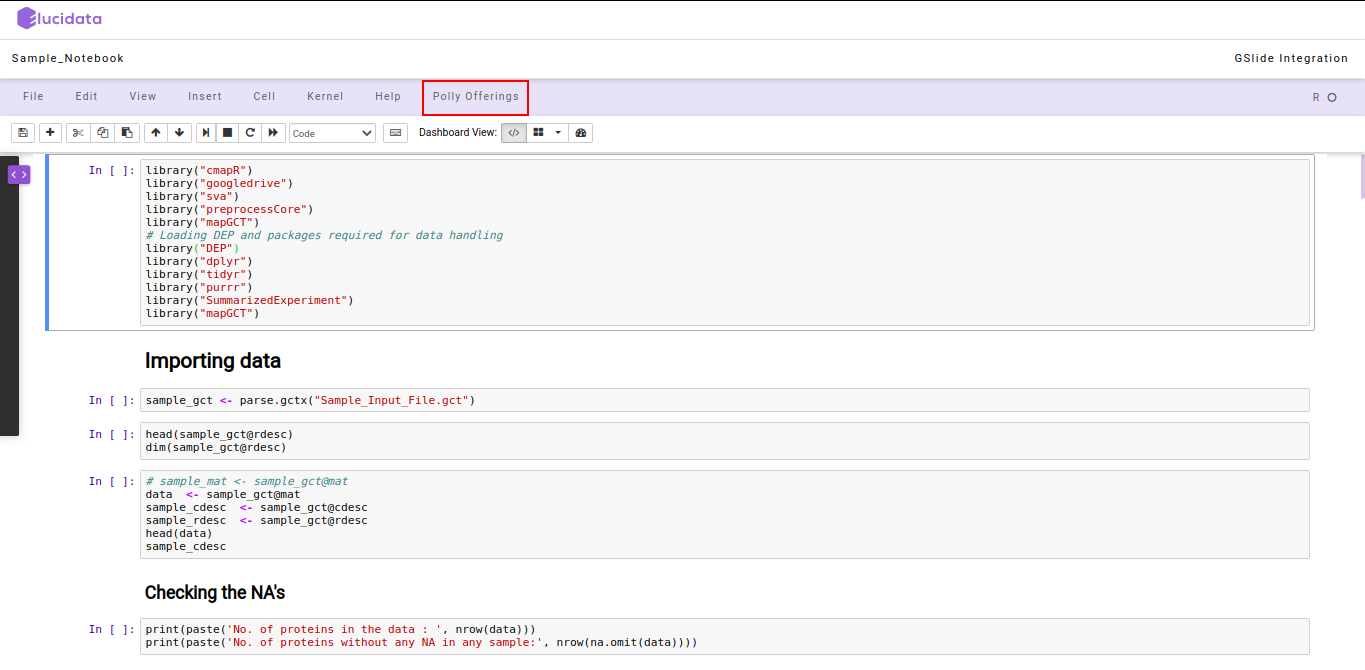
Task: Click the Sample_Notebook title
Action: 68,58
